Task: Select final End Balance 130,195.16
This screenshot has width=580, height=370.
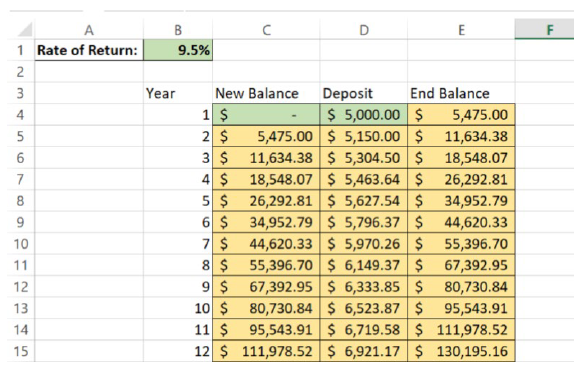Action: tap(461, 351)
